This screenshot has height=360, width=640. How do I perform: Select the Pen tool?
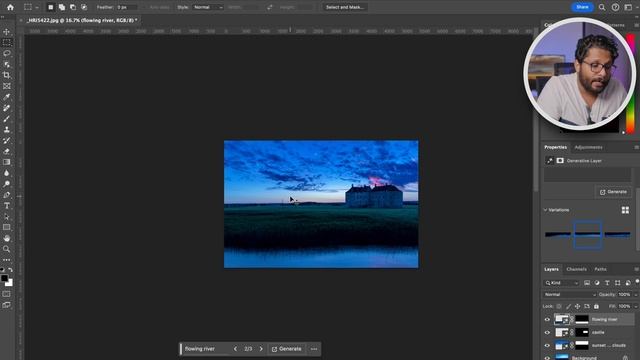(x=7, y=195)
